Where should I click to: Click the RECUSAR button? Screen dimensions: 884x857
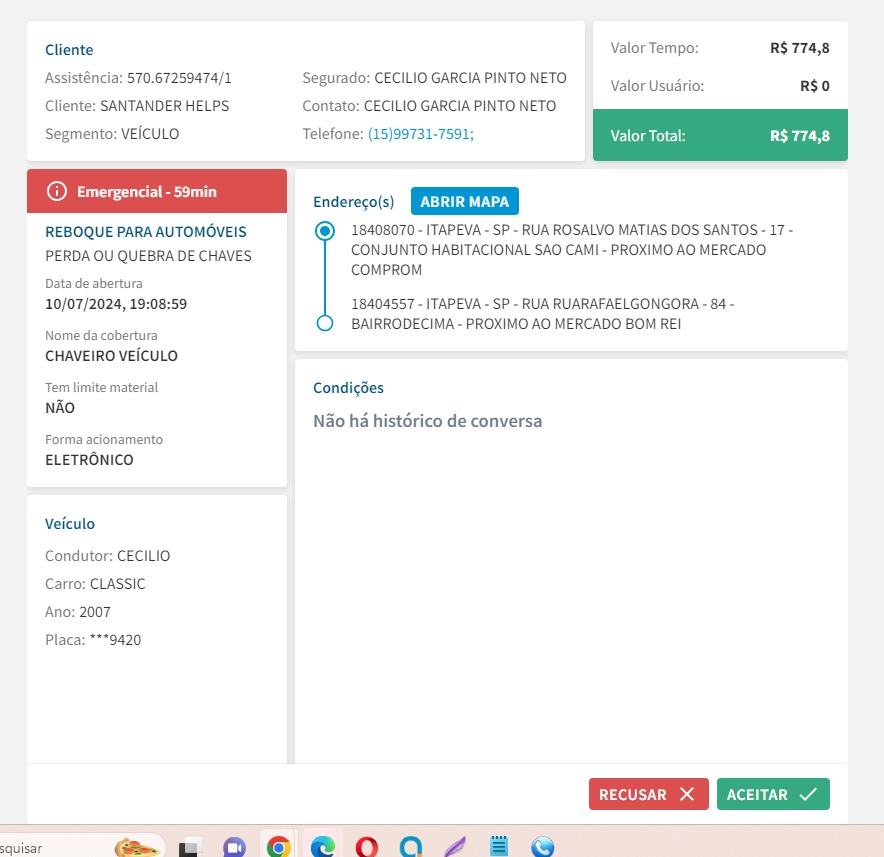pos(648,794)
